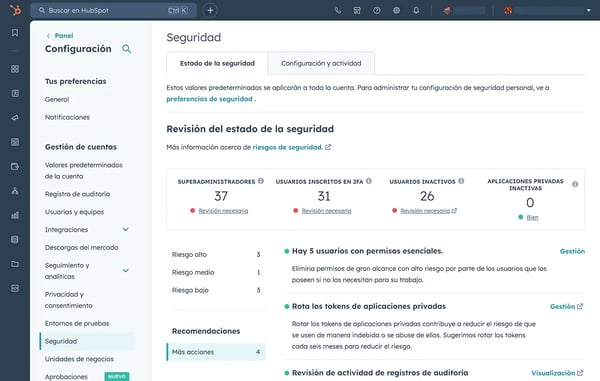Click info icon next to Superadministradores

(x=261, y=181)
